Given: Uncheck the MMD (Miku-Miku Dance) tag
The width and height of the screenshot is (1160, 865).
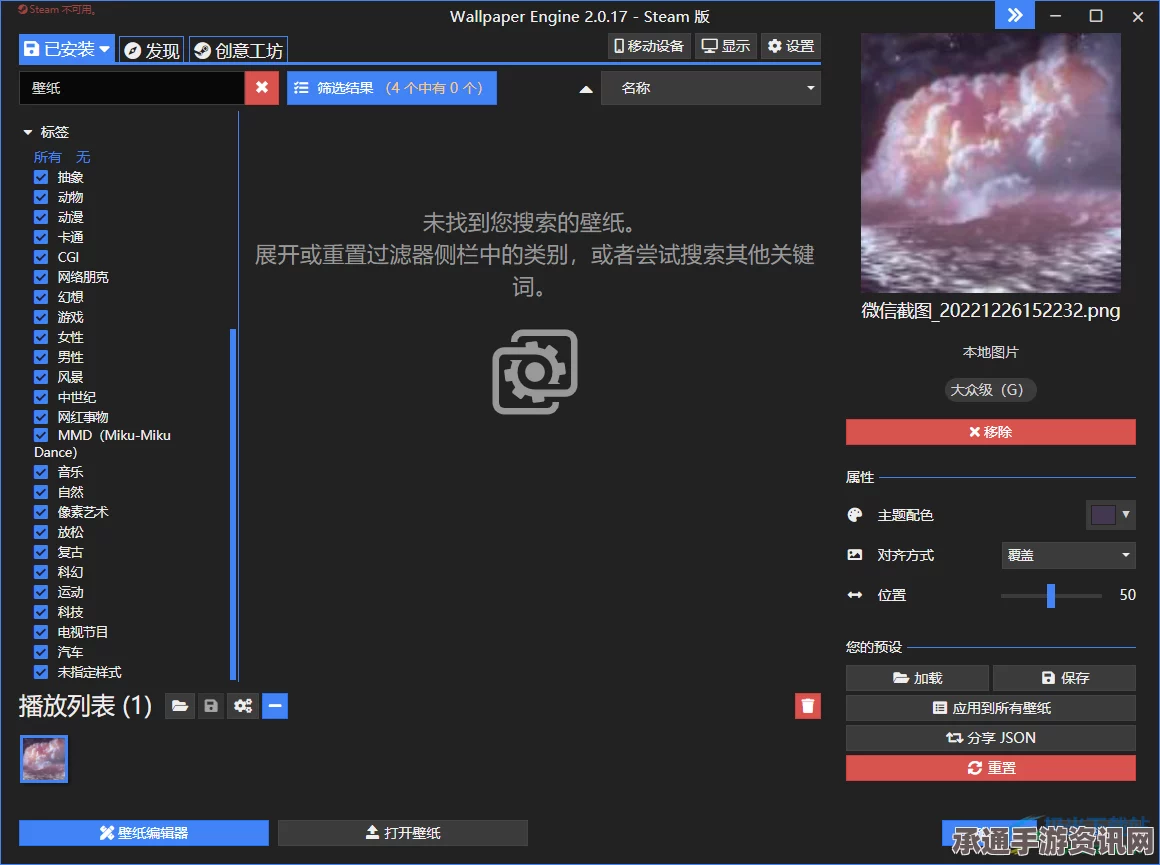Looking at the screenshot, I should pyautogui.click(x=41, y=435).
